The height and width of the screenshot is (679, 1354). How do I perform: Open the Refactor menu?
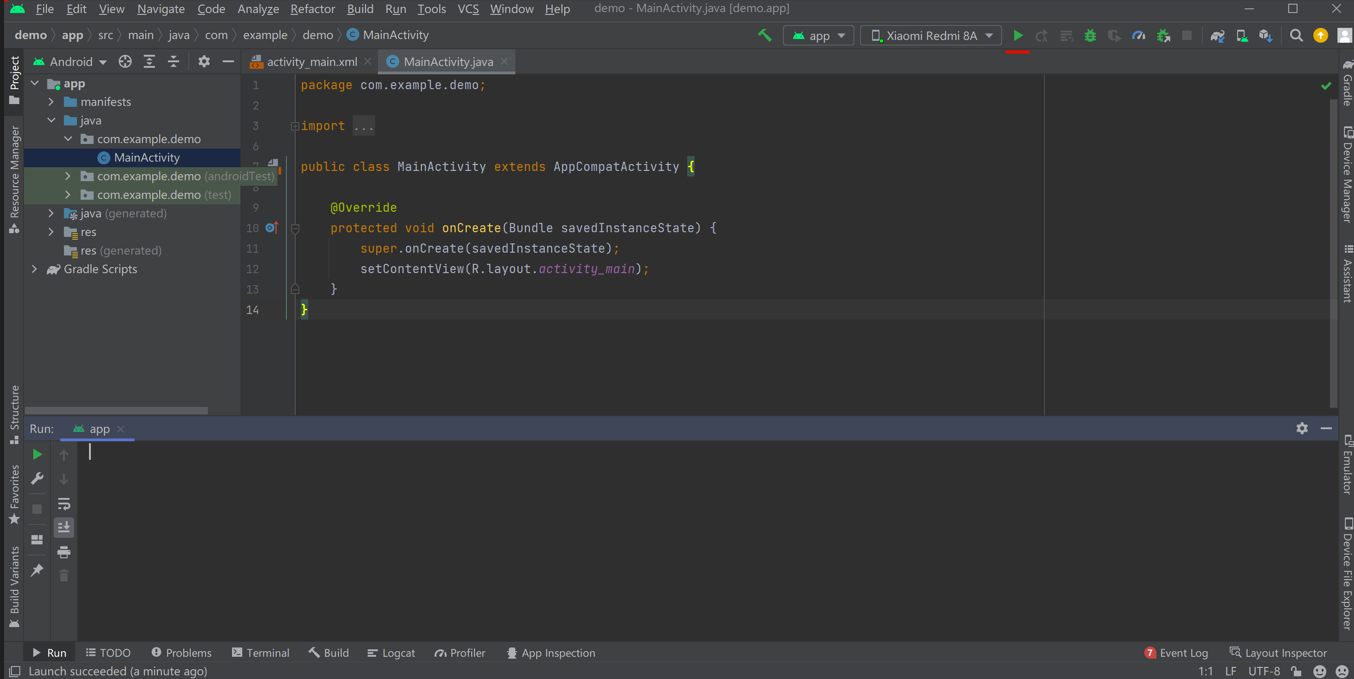(312, 9)
